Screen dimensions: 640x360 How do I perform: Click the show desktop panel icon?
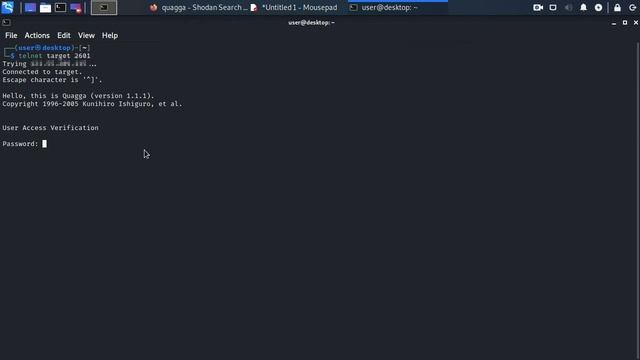click(x=30, y=7)
